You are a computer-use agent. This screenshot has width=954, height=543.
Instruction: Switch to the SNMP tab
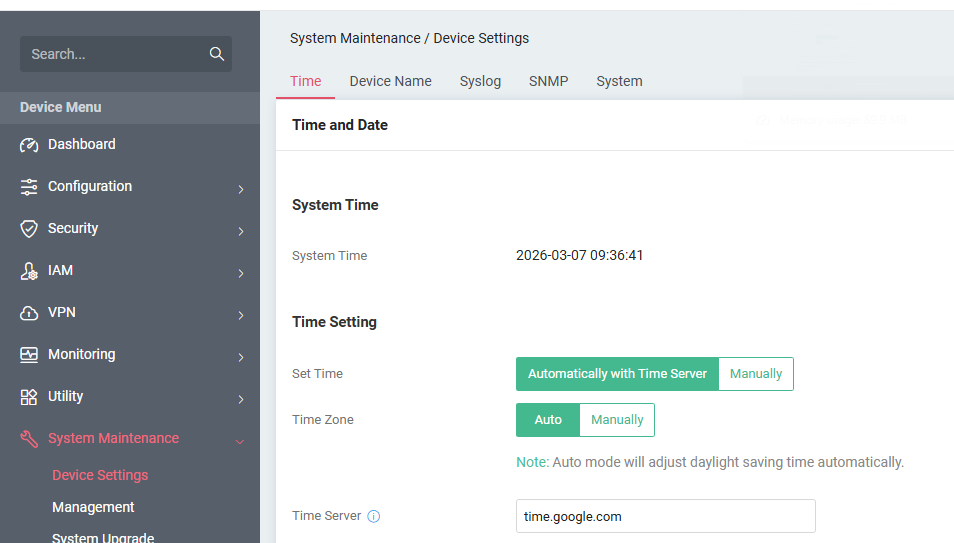pyautogui.click(x=548, y=81)
